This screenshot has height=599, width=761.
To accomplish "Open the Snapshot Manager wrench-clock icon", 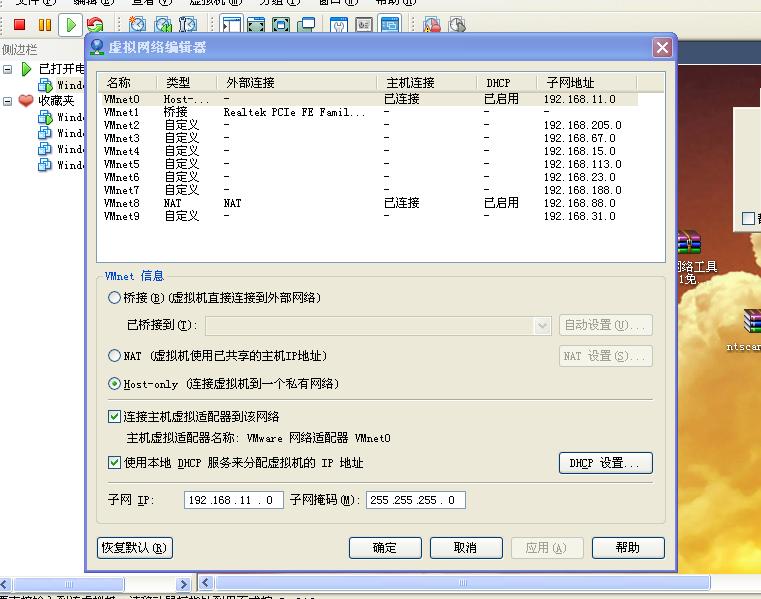I will pyautogui.click(x=187, y=25).
